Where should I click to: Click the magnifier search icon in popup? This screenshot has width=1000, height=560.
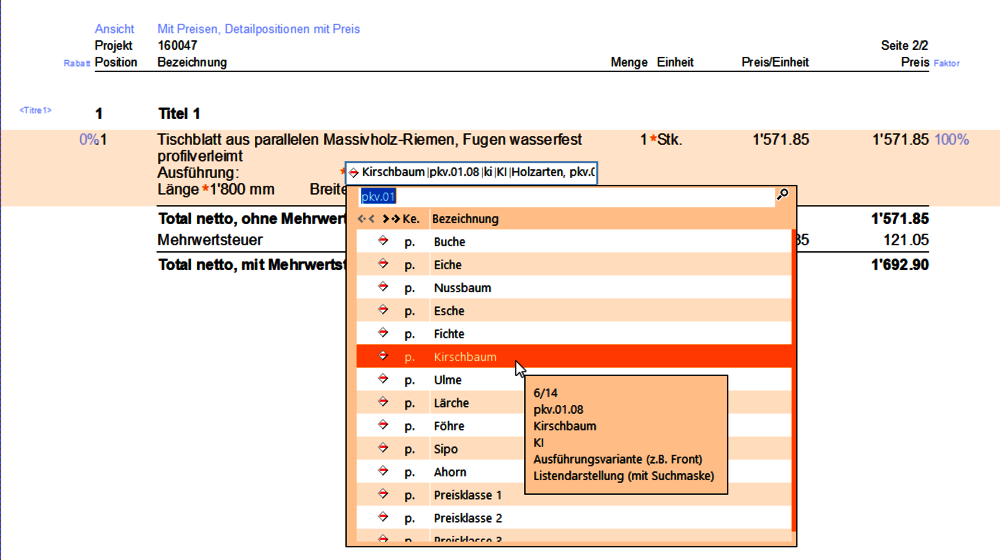point(782,195)
